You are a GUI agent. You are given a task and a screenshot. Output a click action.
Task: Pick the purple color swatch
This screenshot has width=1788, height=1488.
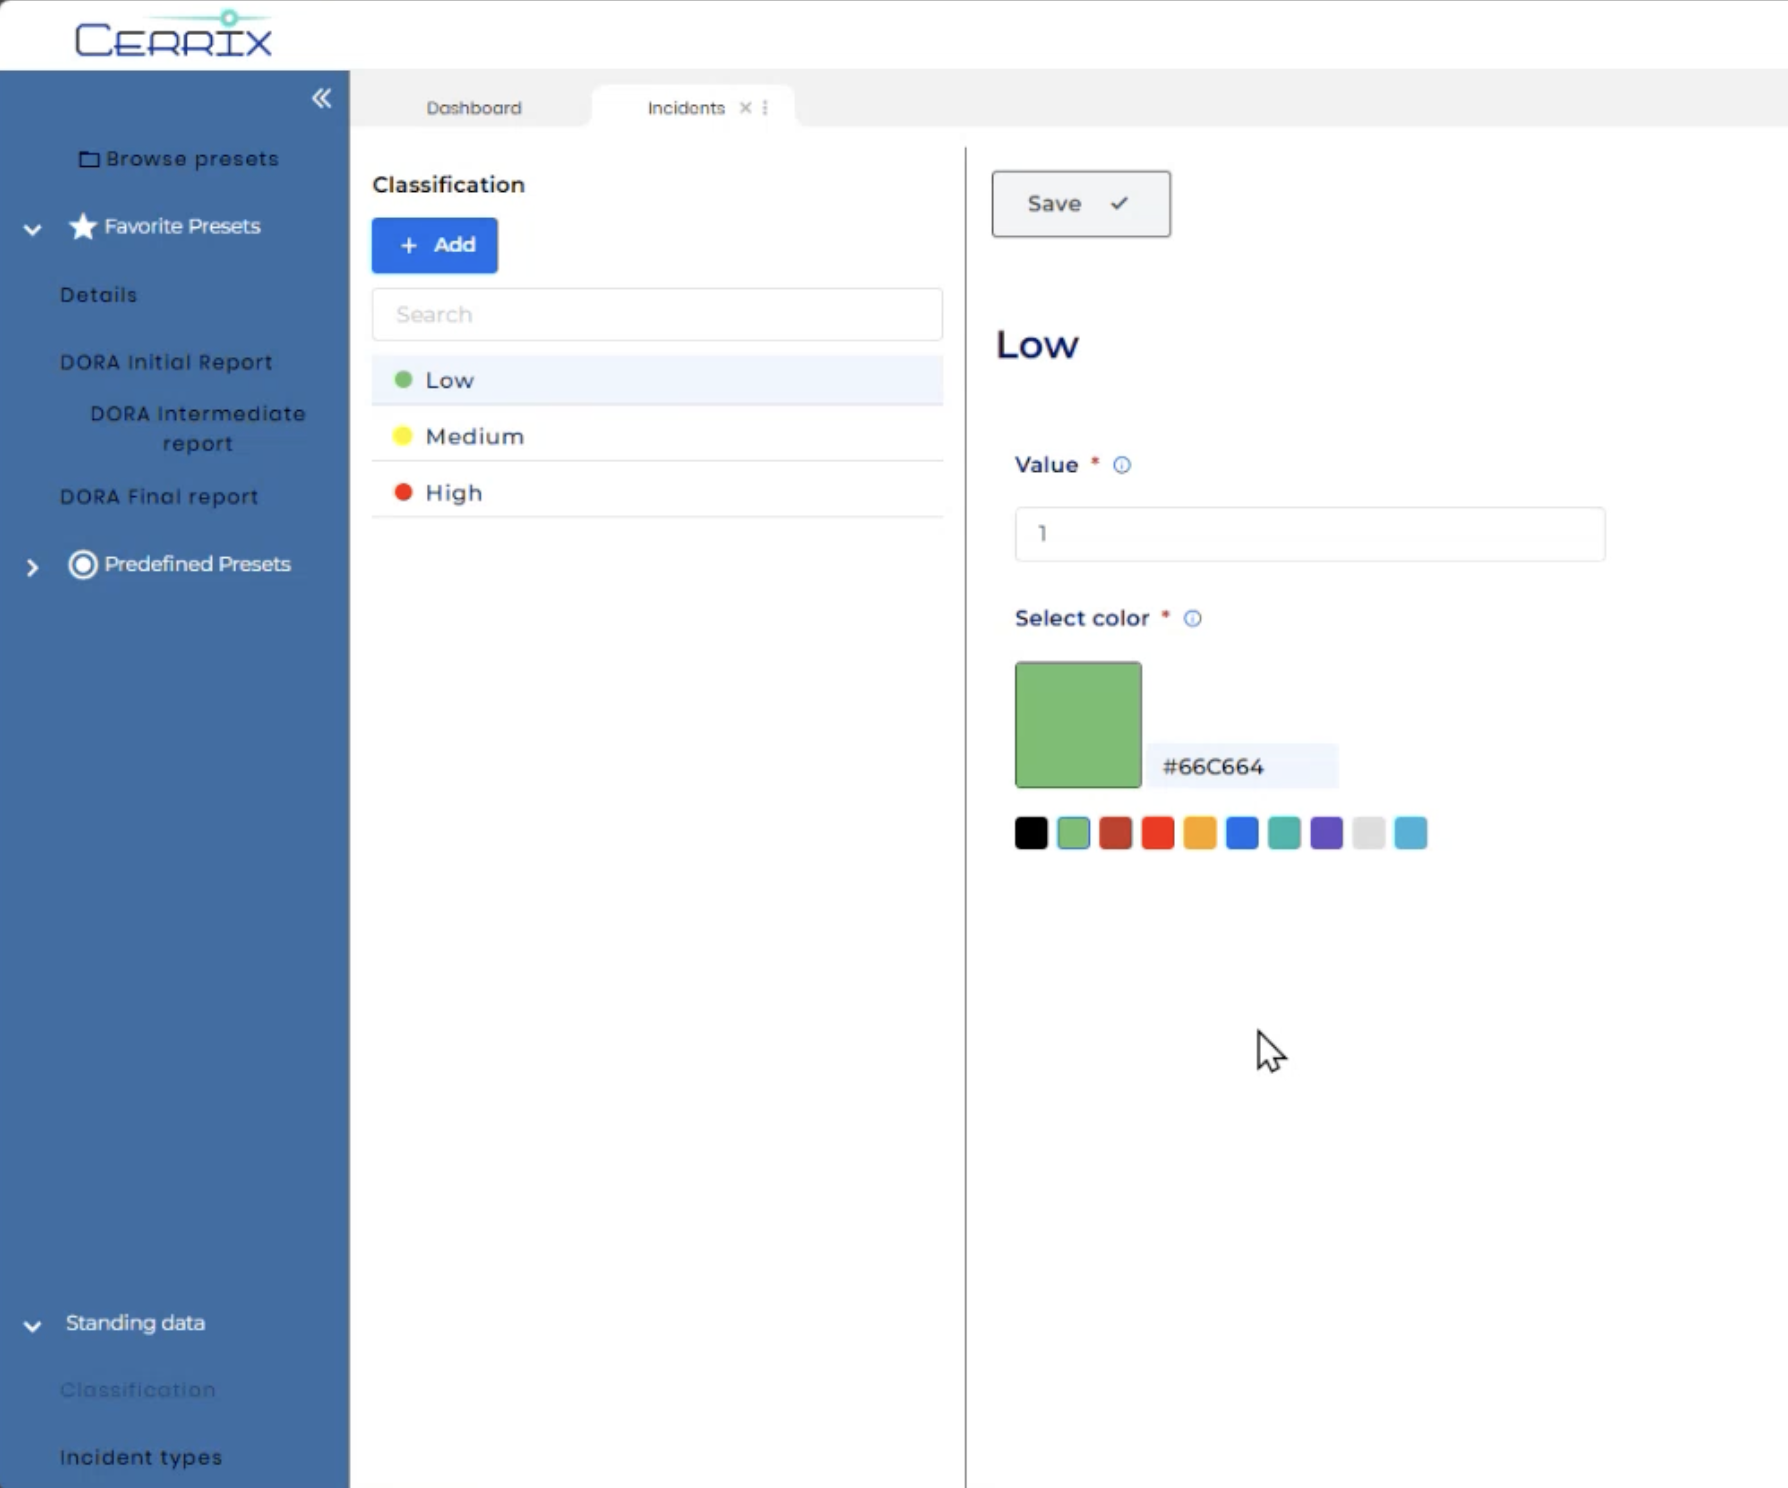[1326, 833]
